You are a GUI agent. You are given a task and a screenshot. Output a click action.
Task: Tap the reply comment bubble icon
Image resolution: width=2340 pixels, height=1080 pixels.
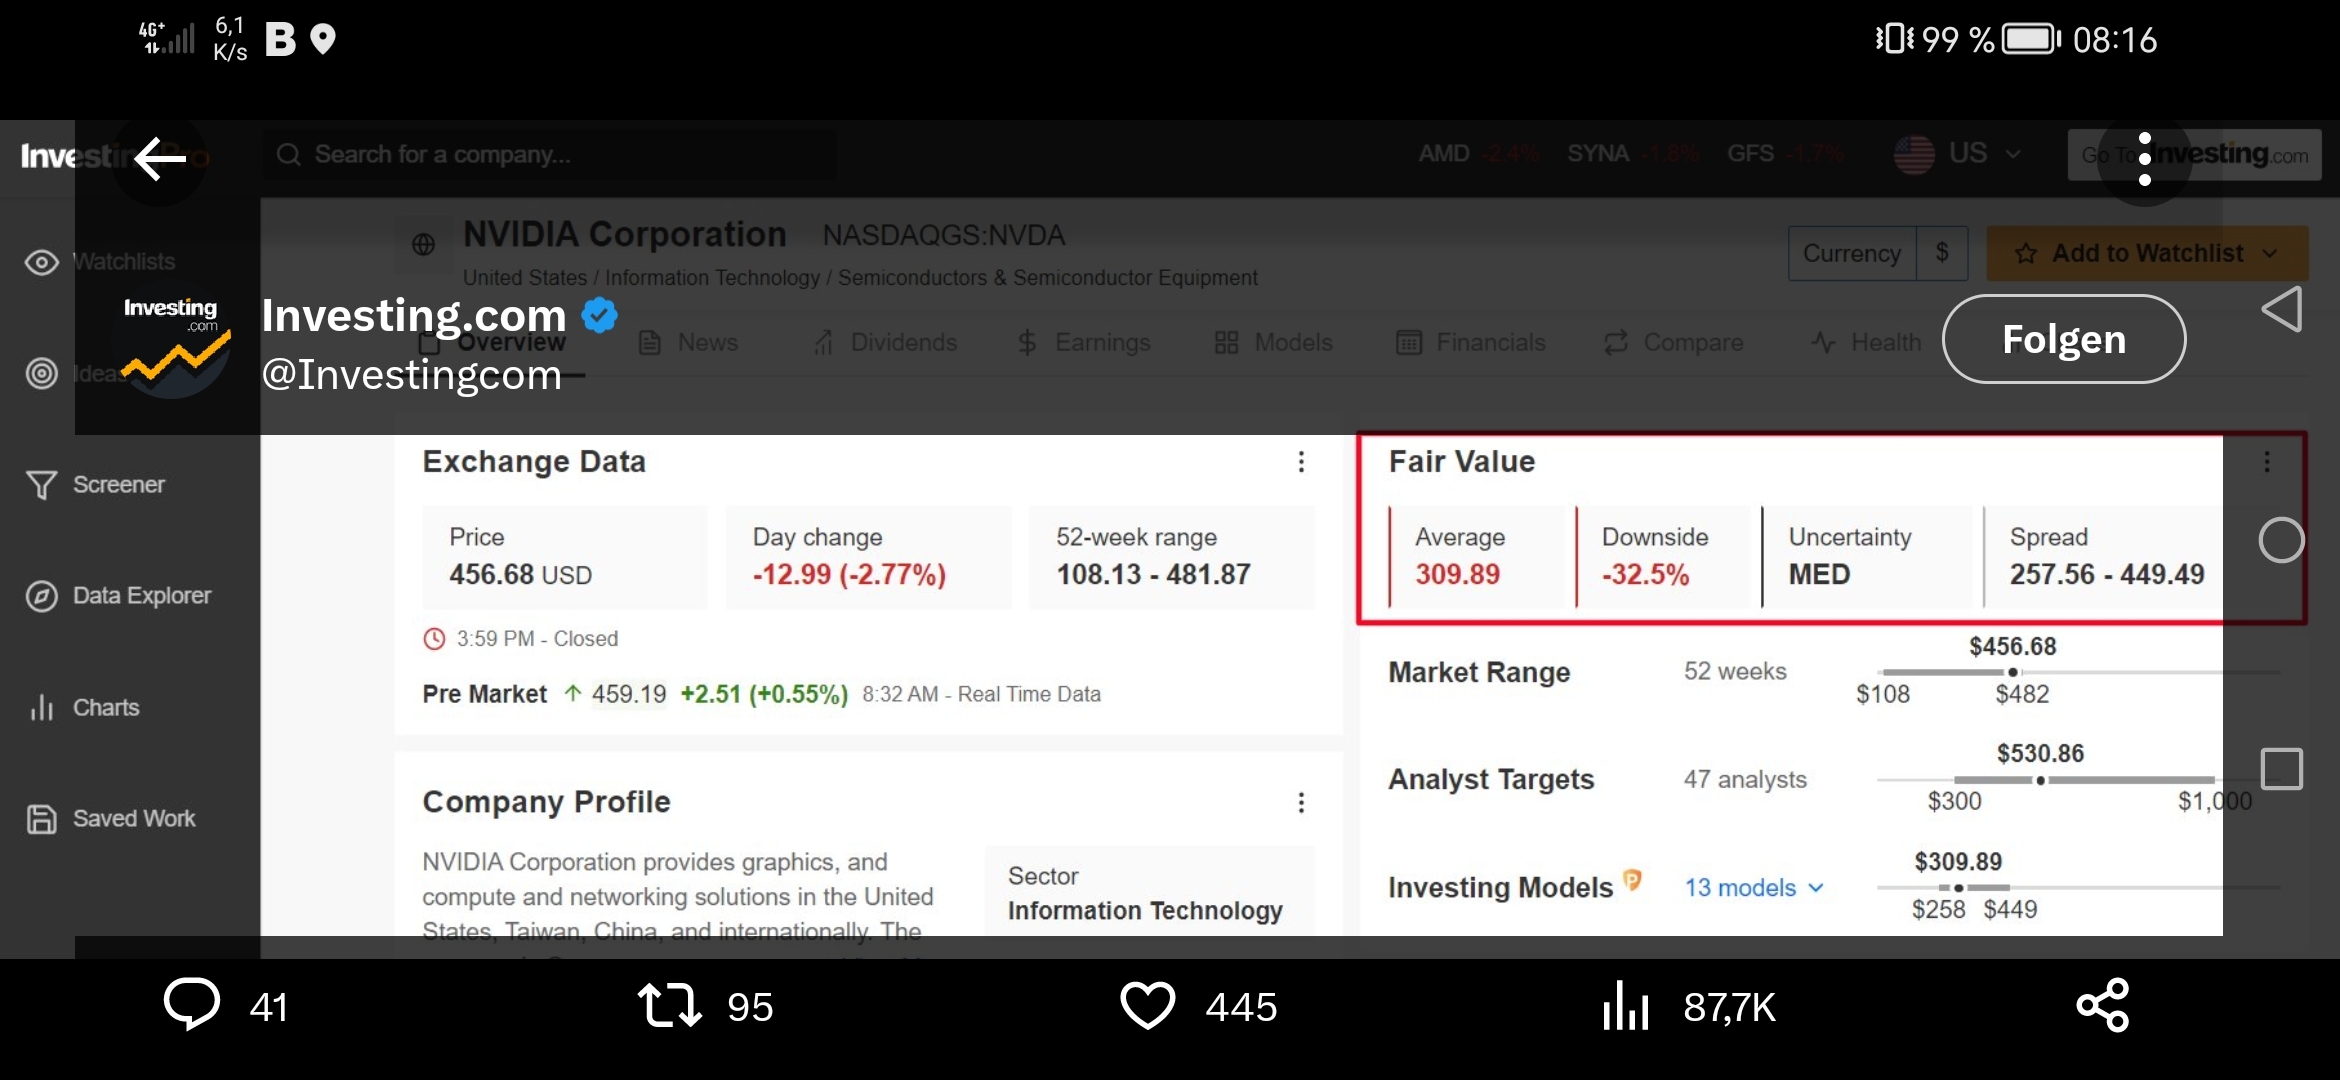coord(191,1004)
